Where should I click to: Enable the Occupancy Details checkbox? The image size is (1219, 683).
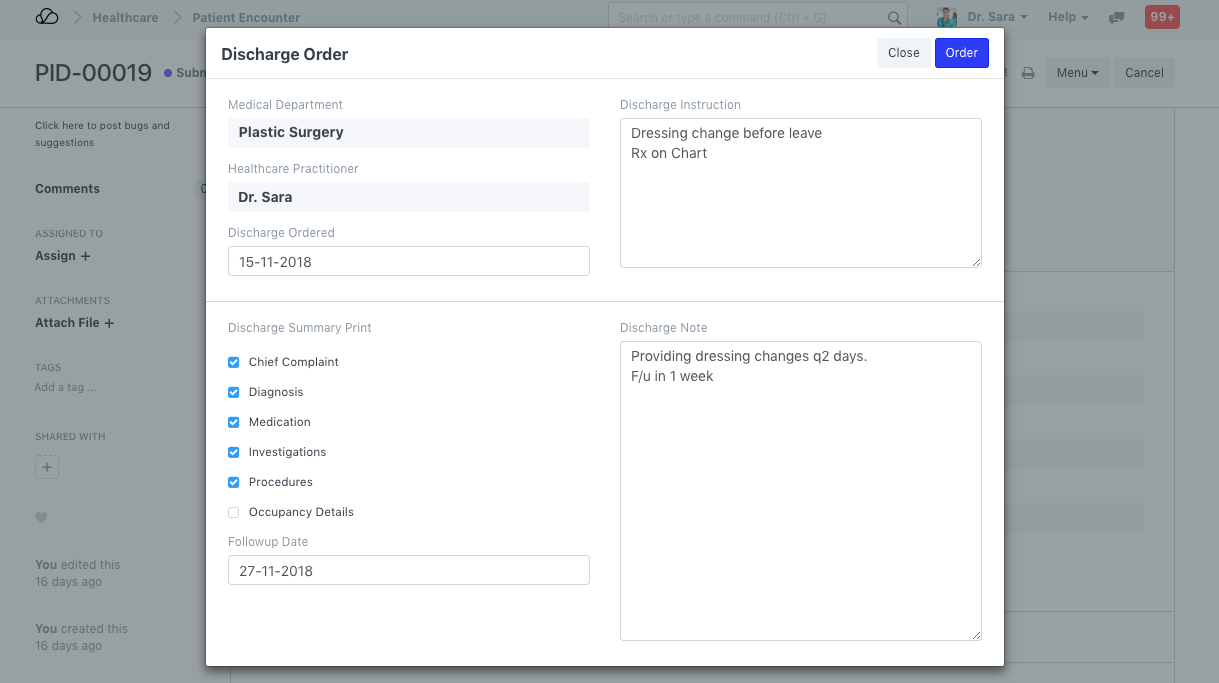pyautogui.click(x=234, y=512)
